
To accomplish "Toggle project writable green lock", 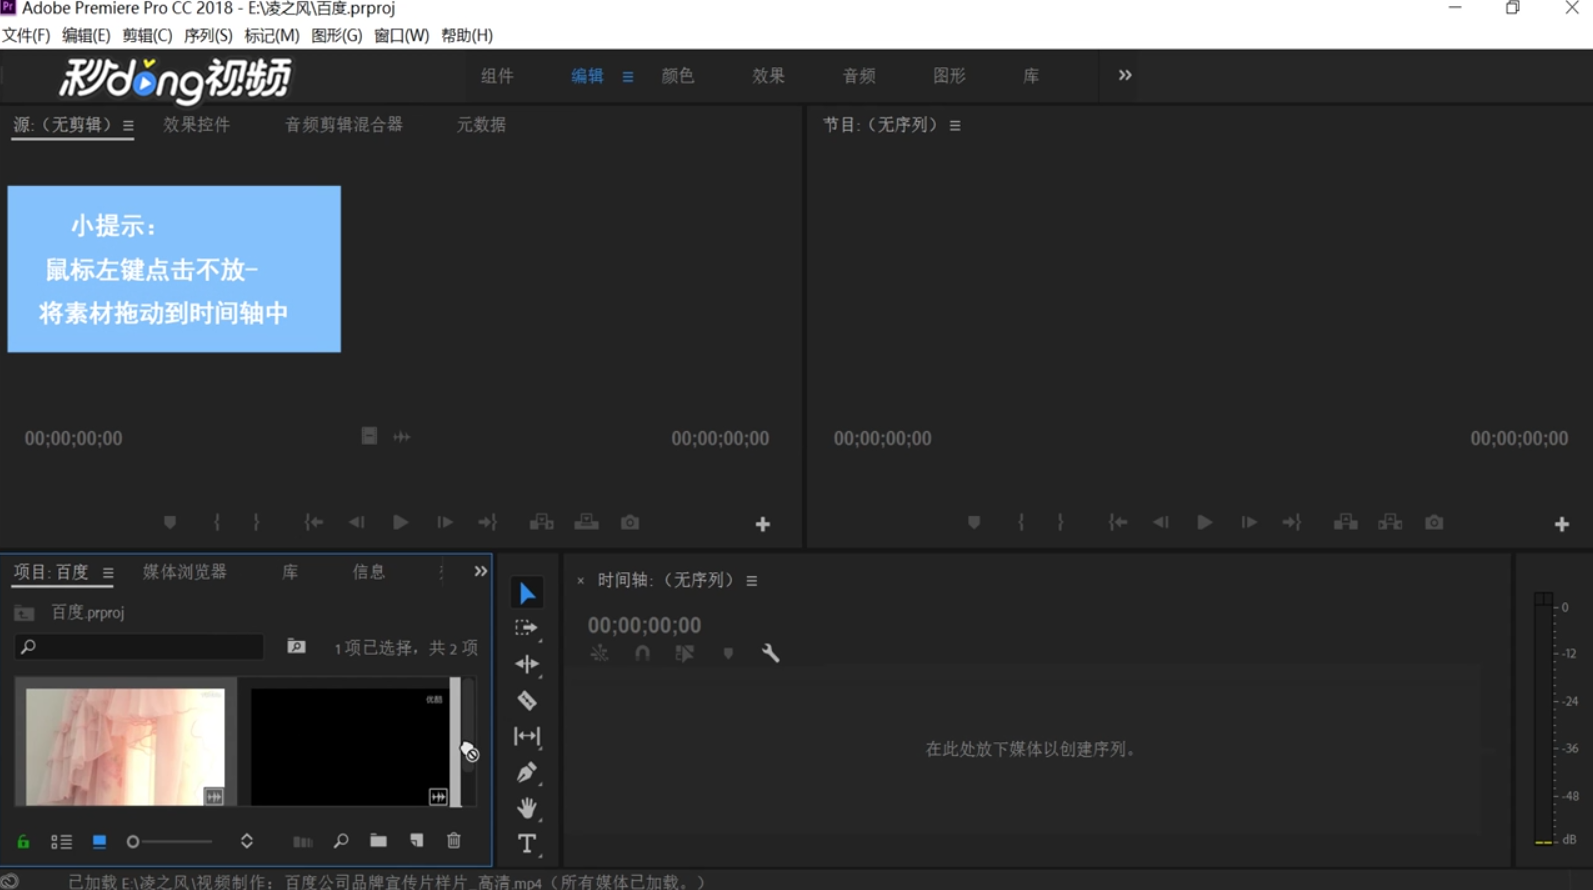I will tap(23, 842).
